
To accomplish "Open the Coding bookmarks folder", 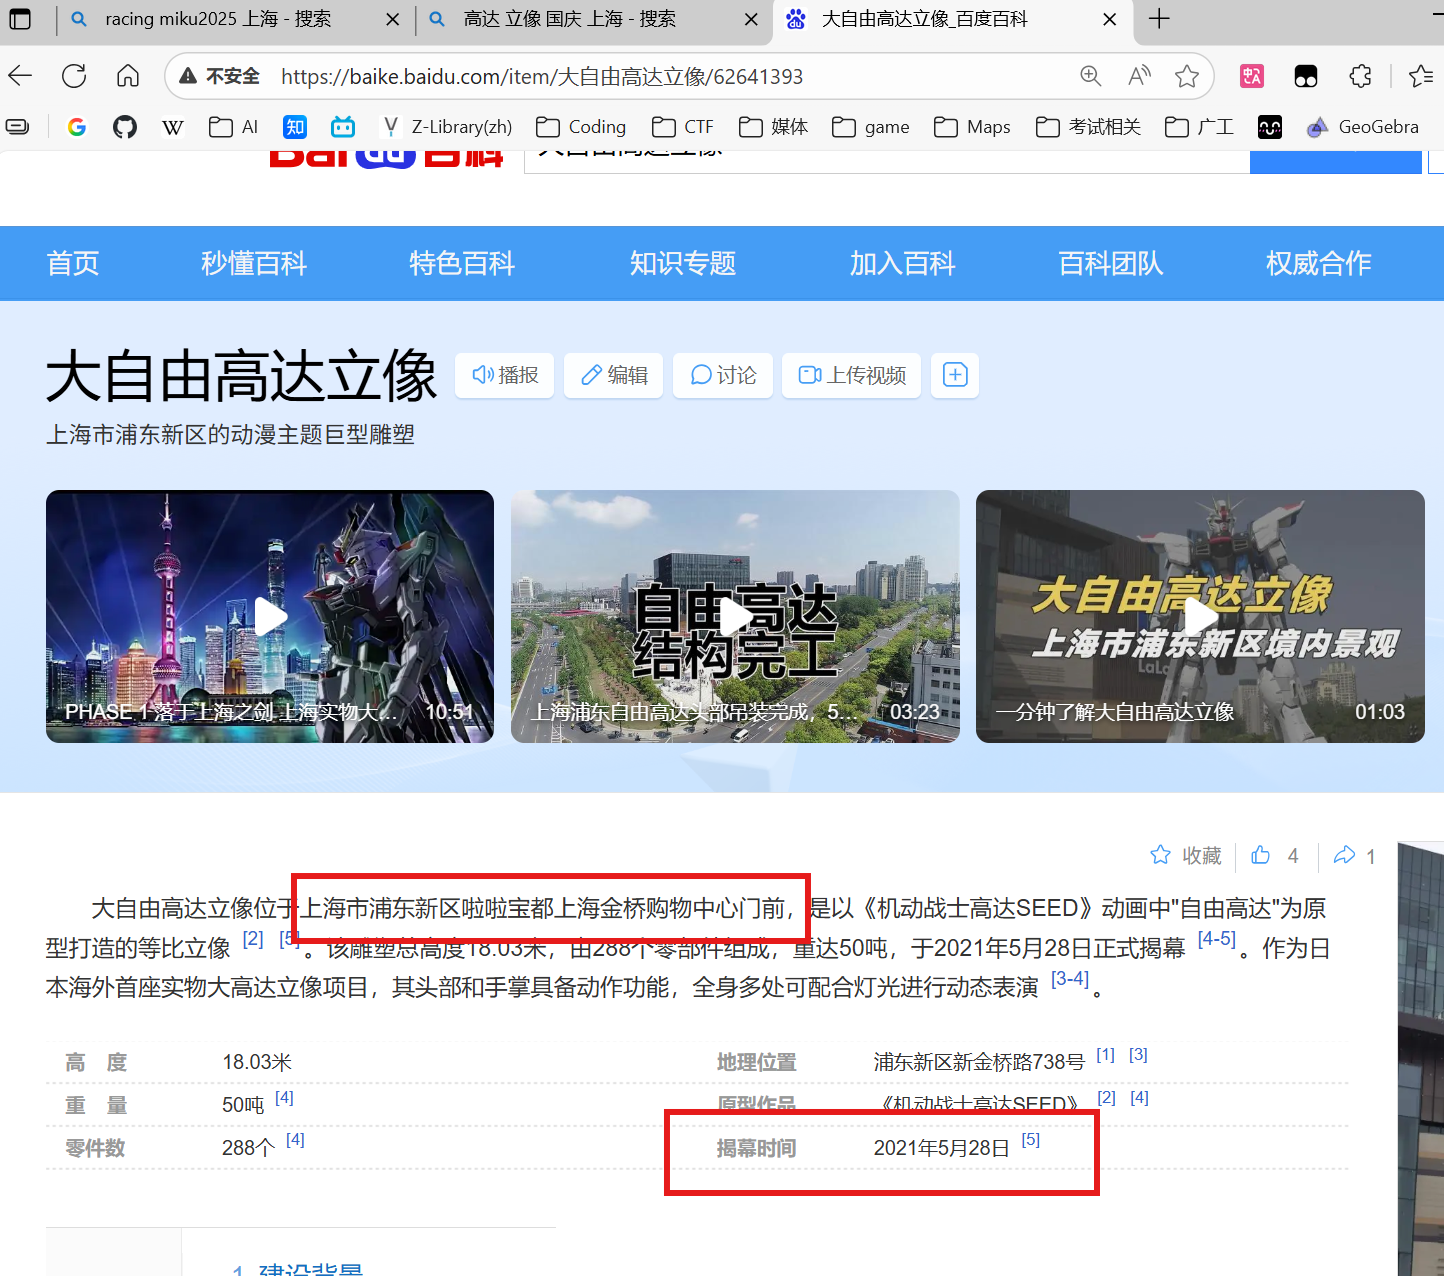I will tap(581, 127).
